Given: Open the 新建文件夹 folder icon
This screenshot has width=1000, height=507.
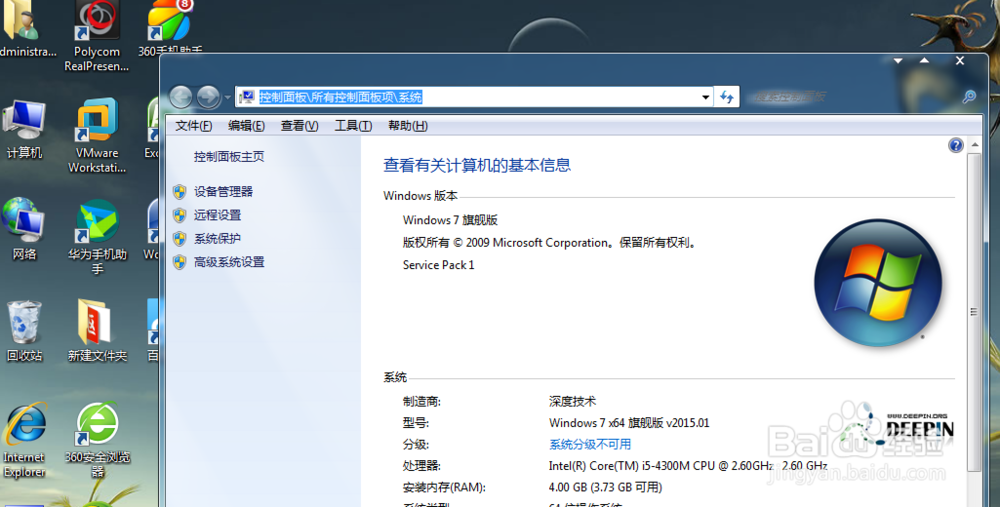Looking at the screenshot, I should 97,332.
